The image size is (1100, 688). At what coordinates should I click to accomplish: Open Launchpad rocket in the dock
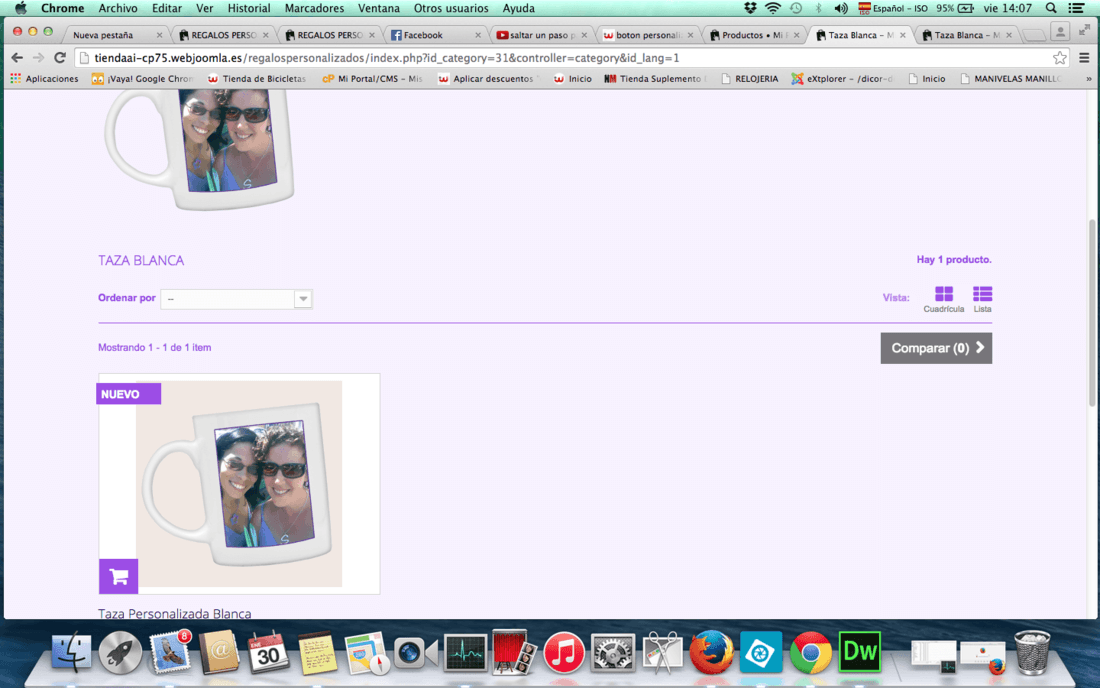(120, 653)
